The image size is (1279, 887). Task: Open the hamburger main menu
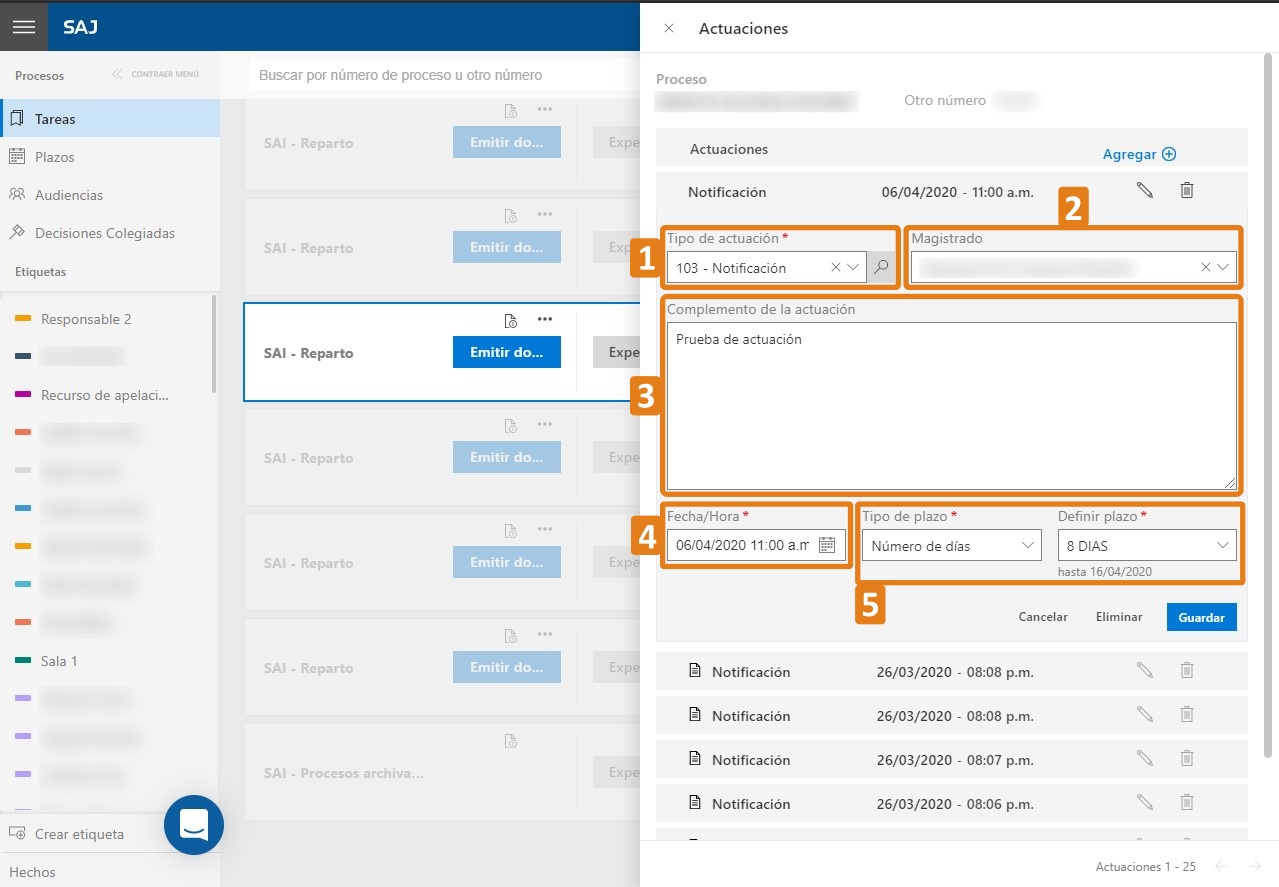[x=24, y=27]
